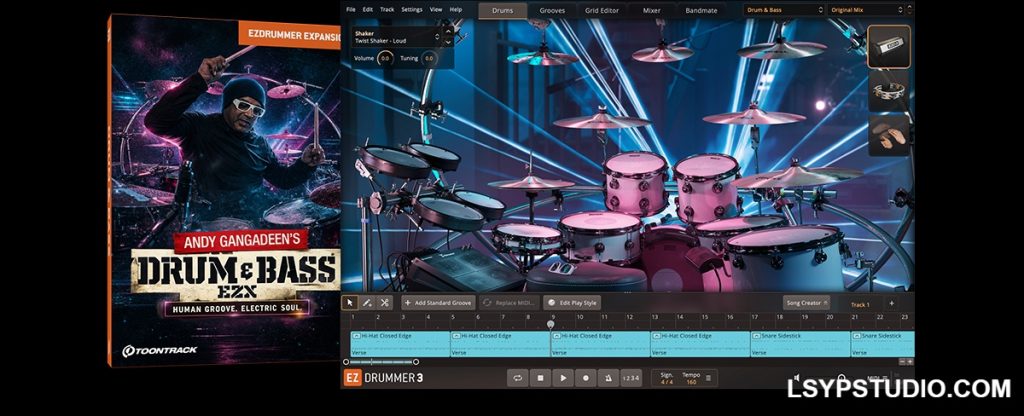
Task: Open the View menu
Action: coord(436,10)
